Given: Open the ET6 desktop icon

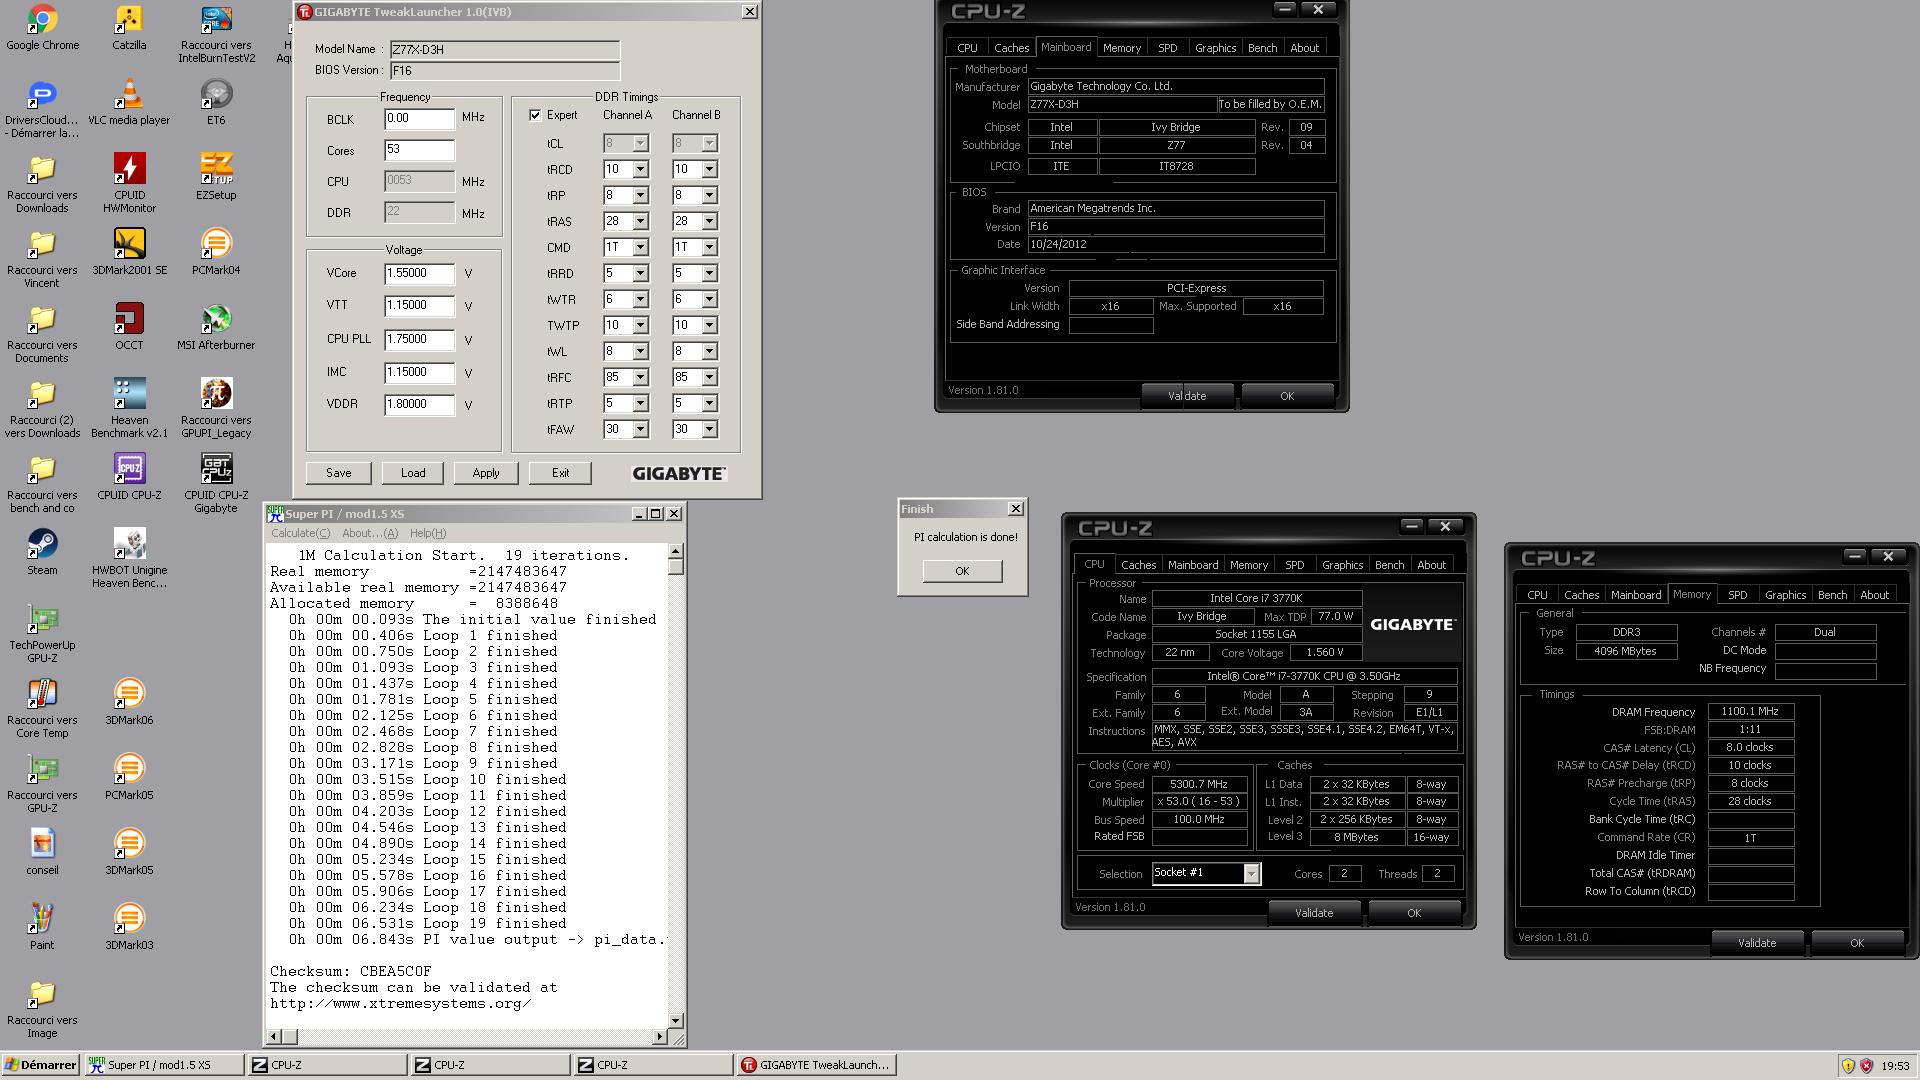Looking at the screenshot, I should point(216,102).
